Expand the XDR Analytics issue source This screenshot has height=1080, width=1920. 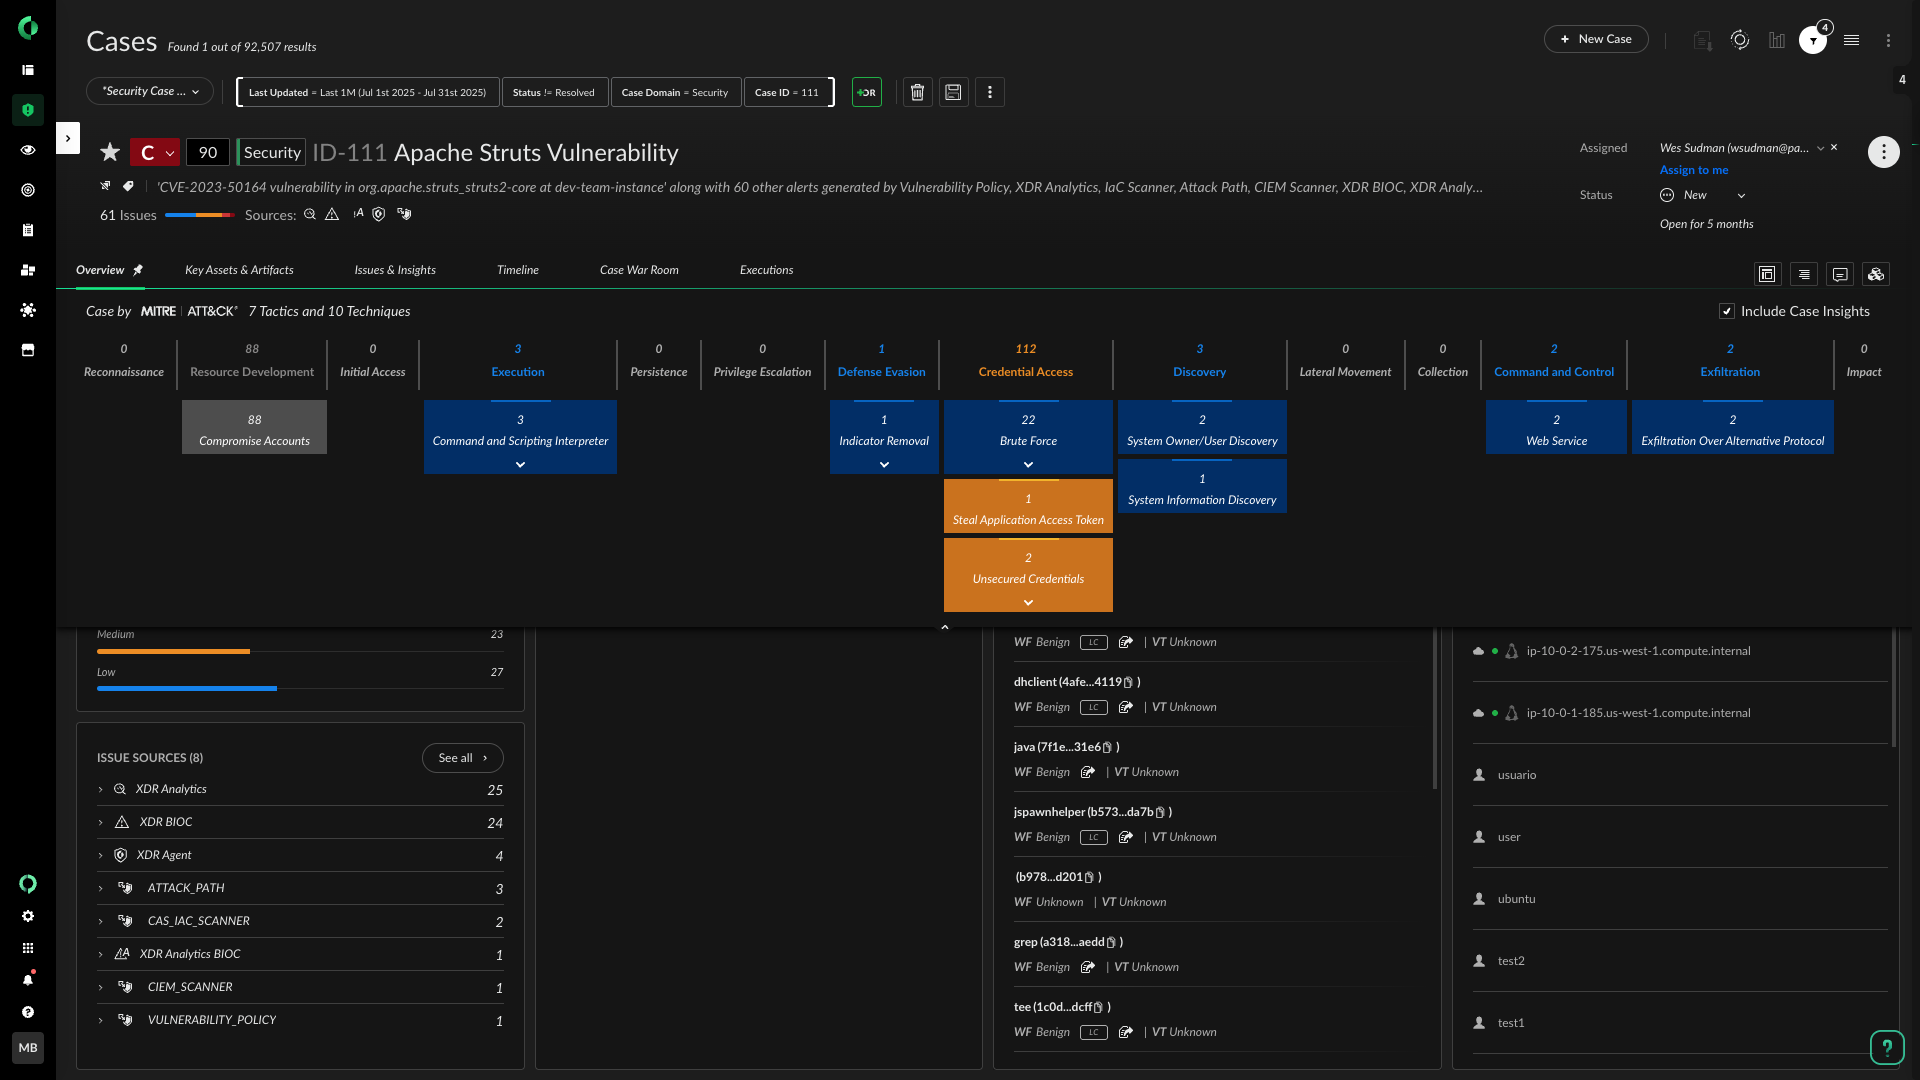101,789
